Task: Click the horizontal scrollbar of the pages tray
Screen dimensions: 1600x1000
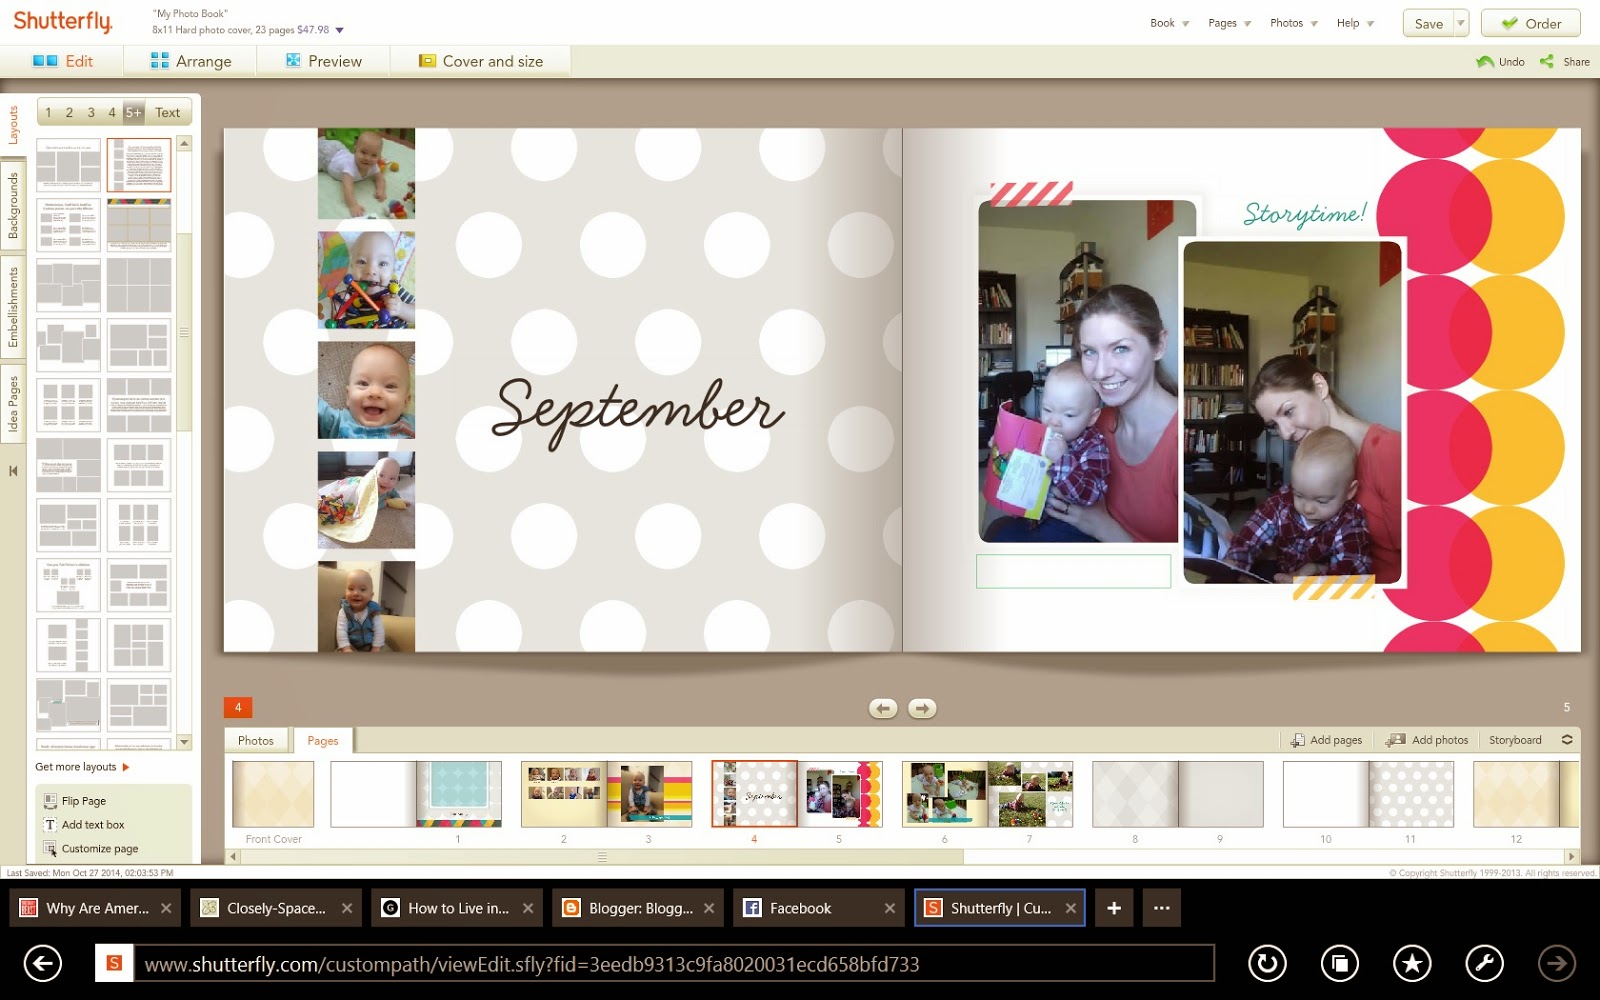Action: point(602,857)
